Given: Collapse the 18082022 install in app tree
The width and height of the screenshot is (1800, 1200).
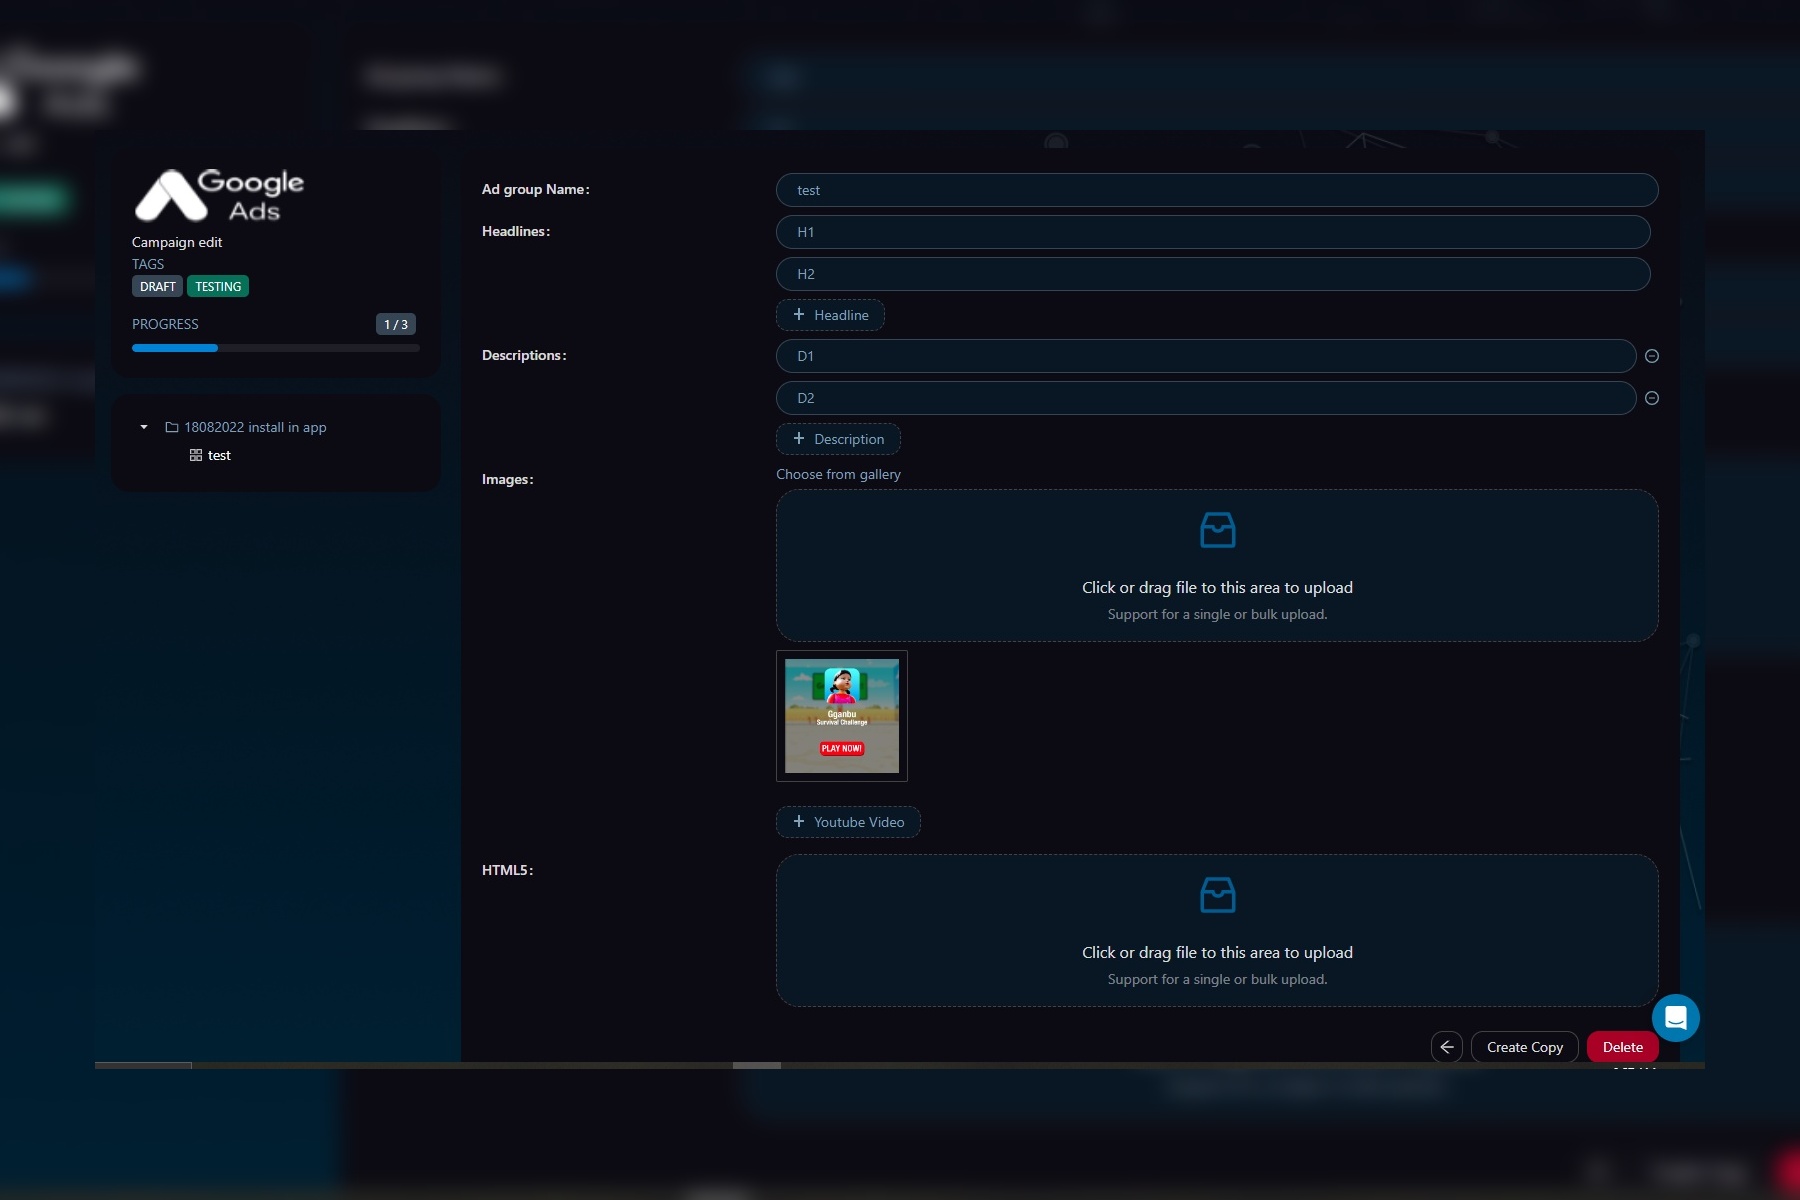Looking at the screenshot, I should pyautogui.click(x=144, y=427).
